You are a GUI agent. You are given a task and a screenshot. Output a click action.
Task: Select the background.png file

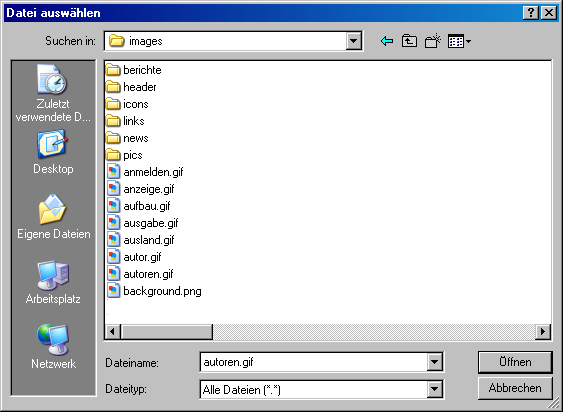(x=154, y=291)
